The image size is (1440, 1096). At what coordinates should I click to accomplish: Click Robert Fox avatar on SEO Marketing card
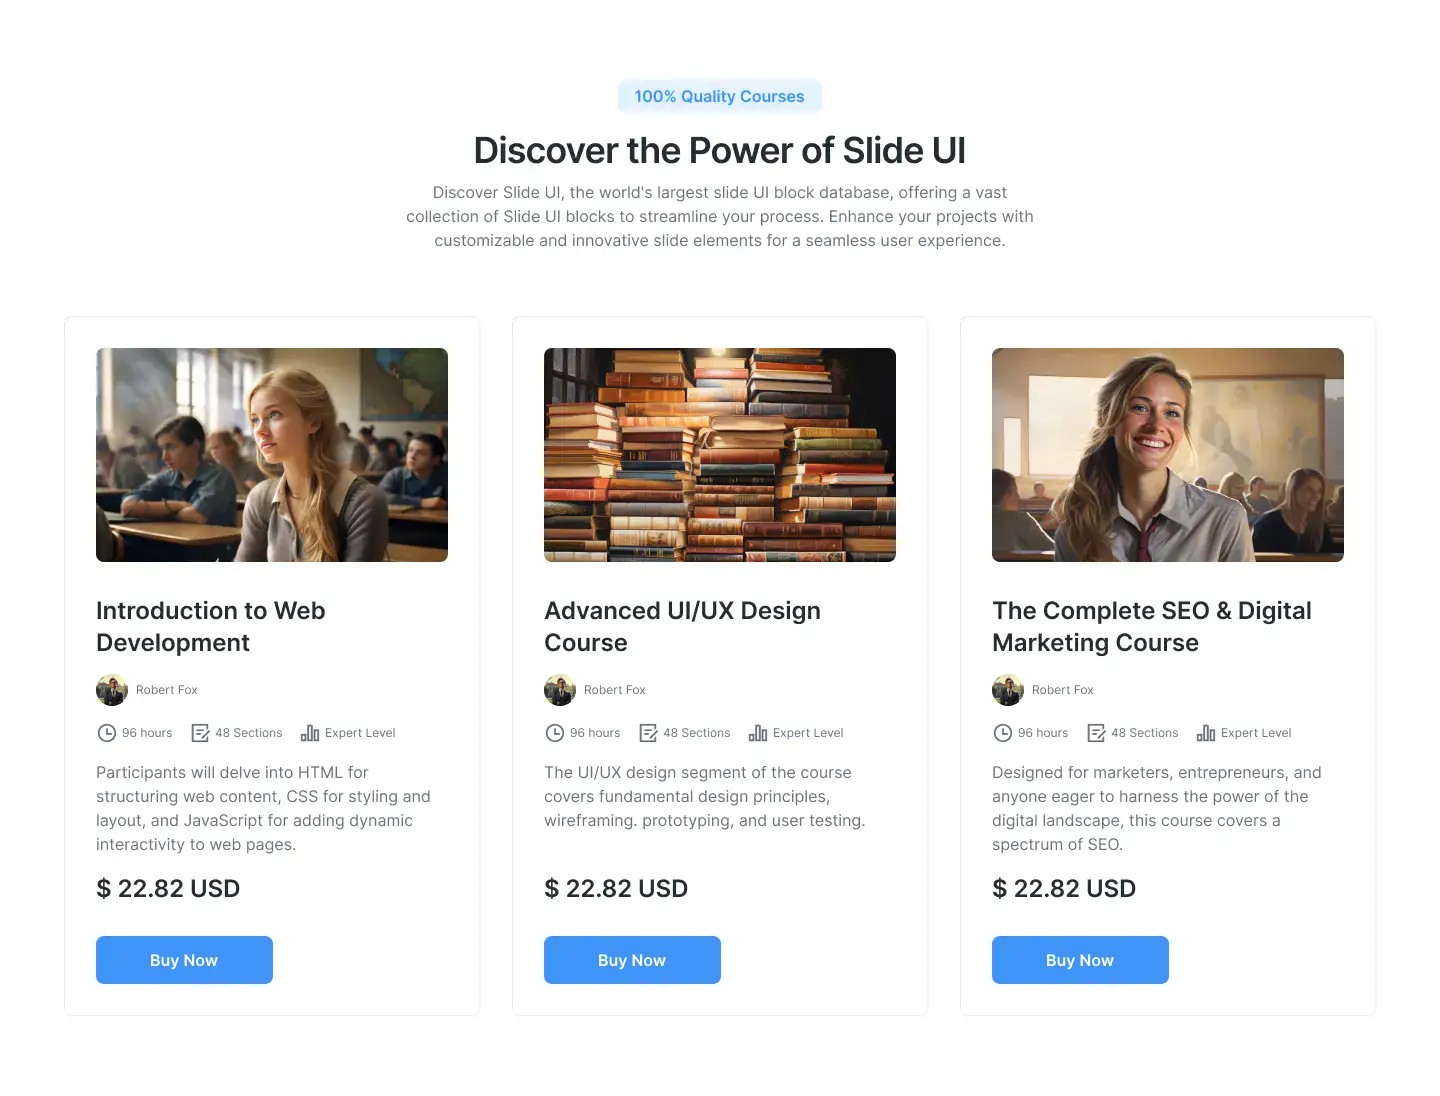coord(1008,690)
